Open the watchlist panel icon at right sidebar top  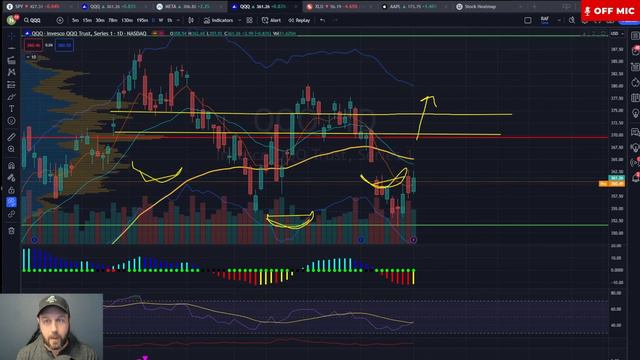point(635,36)
